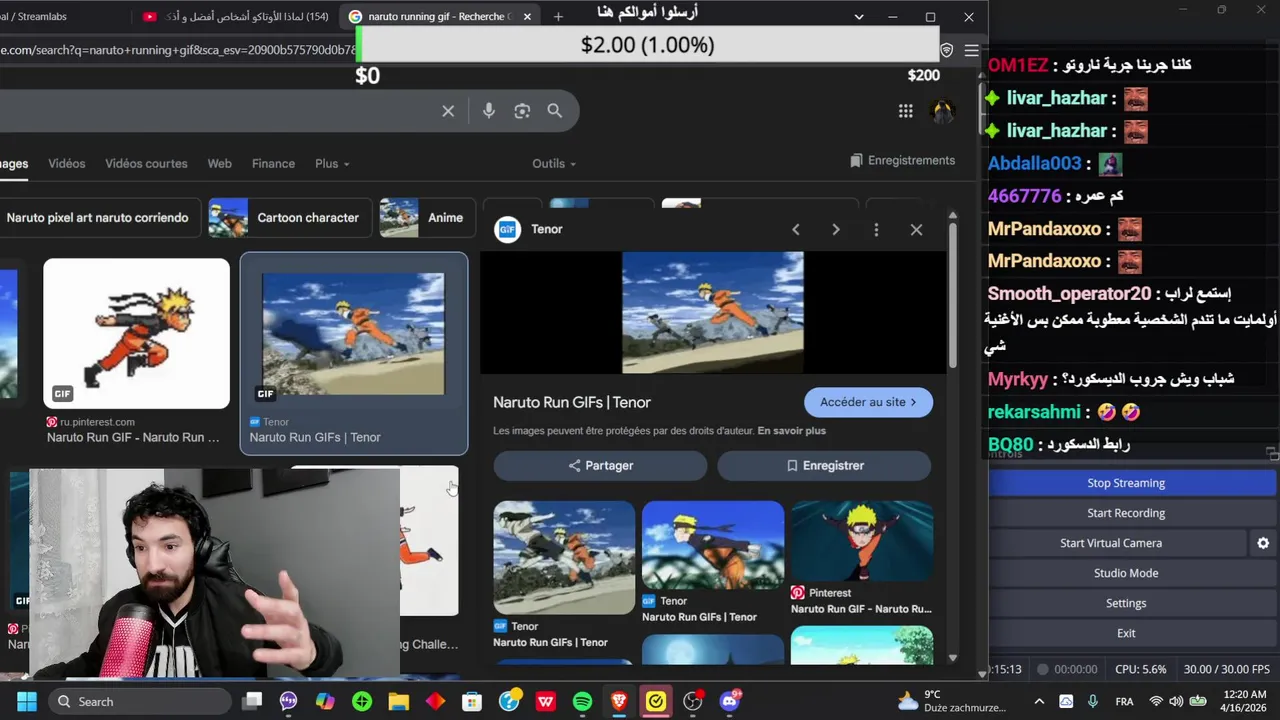The width and height of the screenshot is (1280, 720).
Task: Save image with Enregistrer button
Action: (x=824, y=465)
